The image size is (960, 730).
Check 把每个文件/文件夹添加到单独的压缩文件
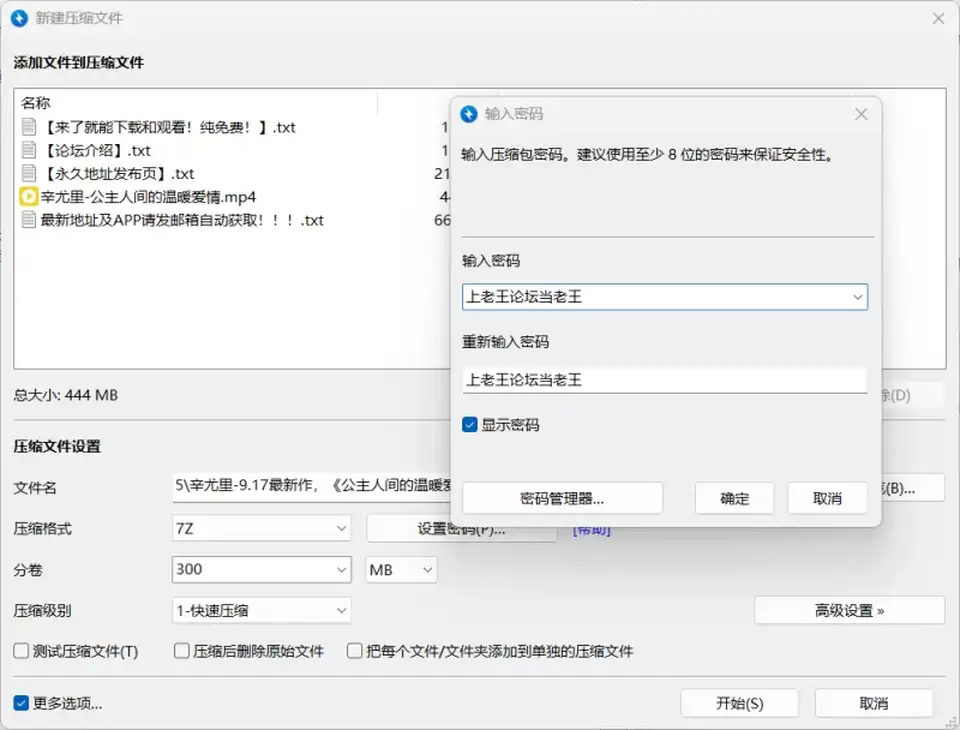(354, 650)
